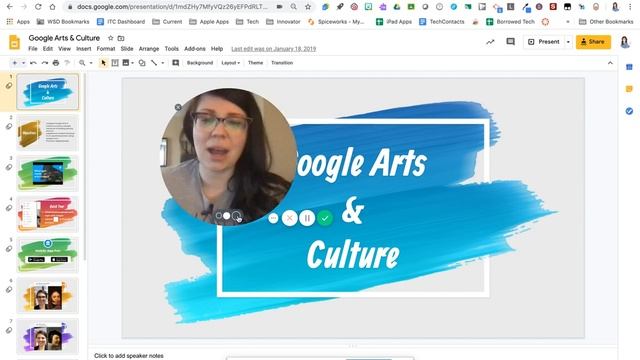
Task: Open the Layout dropdown
Action: click(x=231, y=63)
